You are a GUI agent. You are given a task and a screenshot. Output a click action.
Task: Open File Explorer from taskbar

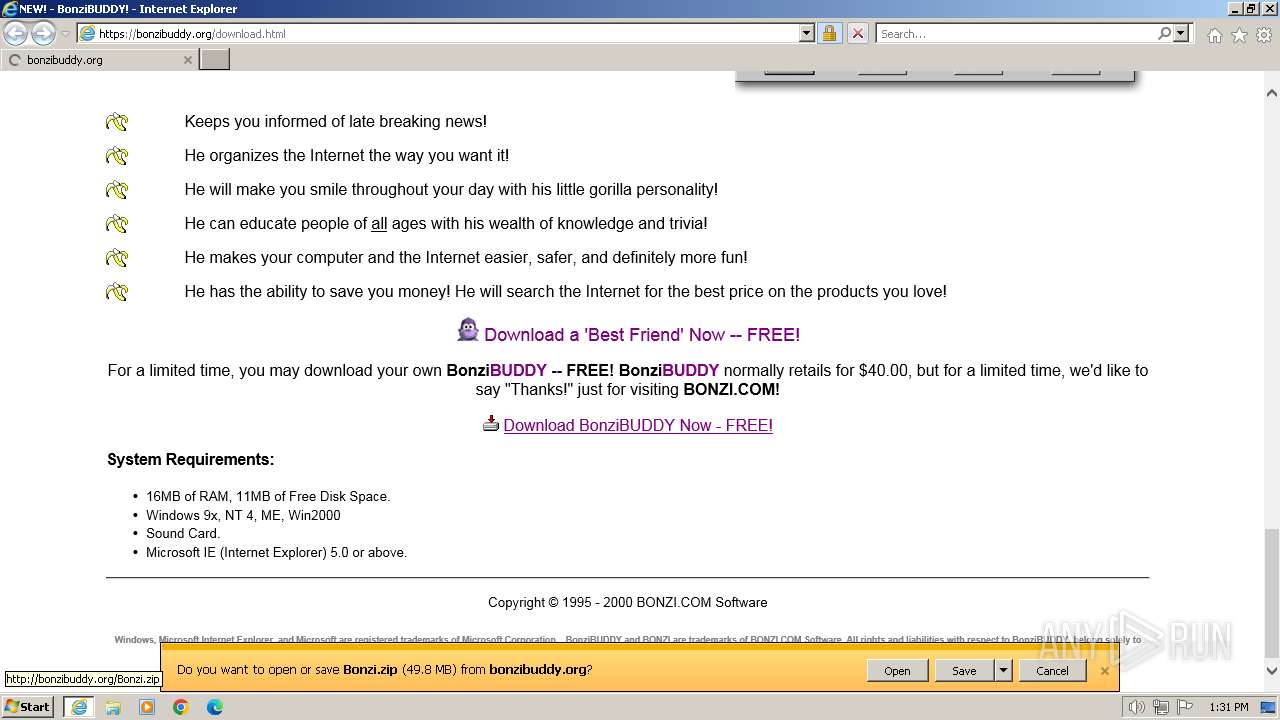113,707
